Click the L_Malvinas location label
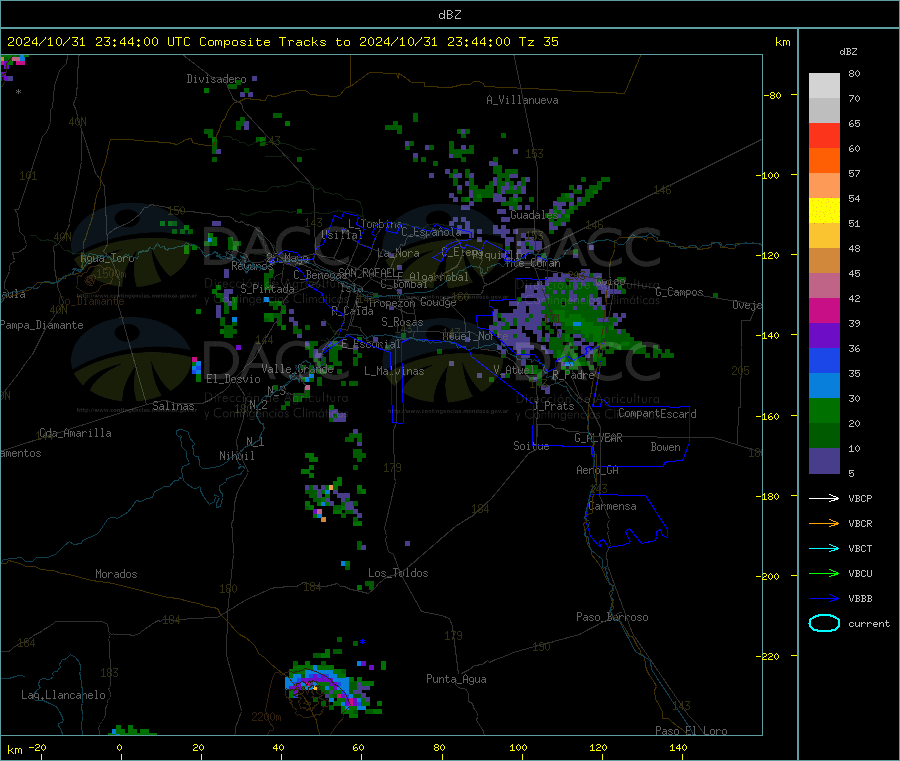900x761 pixels. coord(394,371)
